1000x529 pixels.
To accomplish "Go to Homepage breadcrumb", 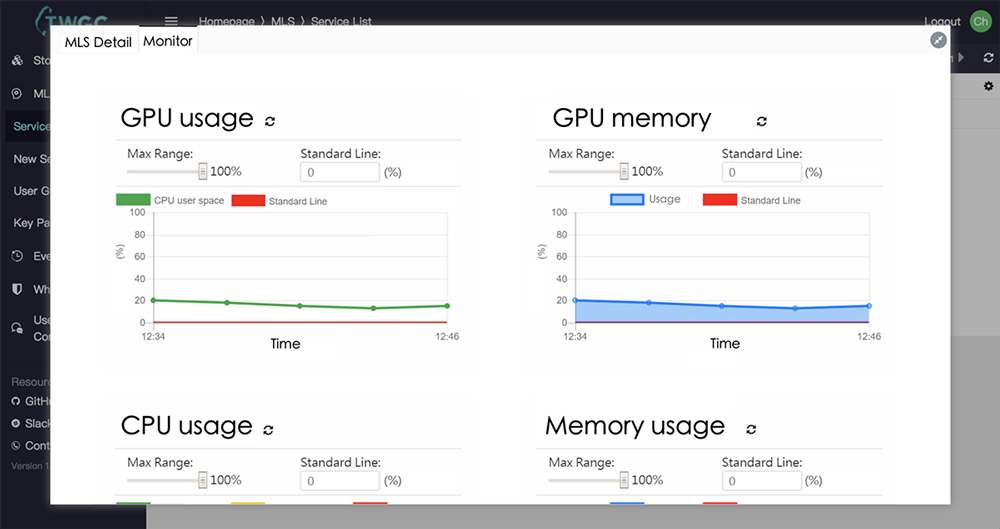I will click(x=226, y=21).
